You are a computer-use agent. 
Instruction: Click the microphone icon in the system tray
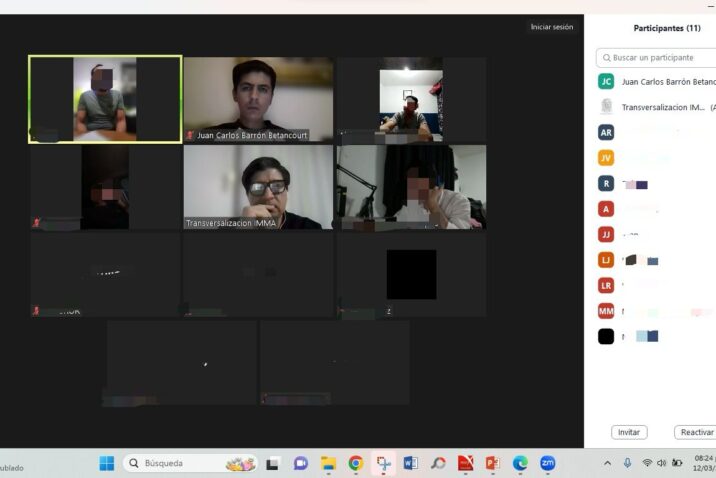tap(627, 463)
